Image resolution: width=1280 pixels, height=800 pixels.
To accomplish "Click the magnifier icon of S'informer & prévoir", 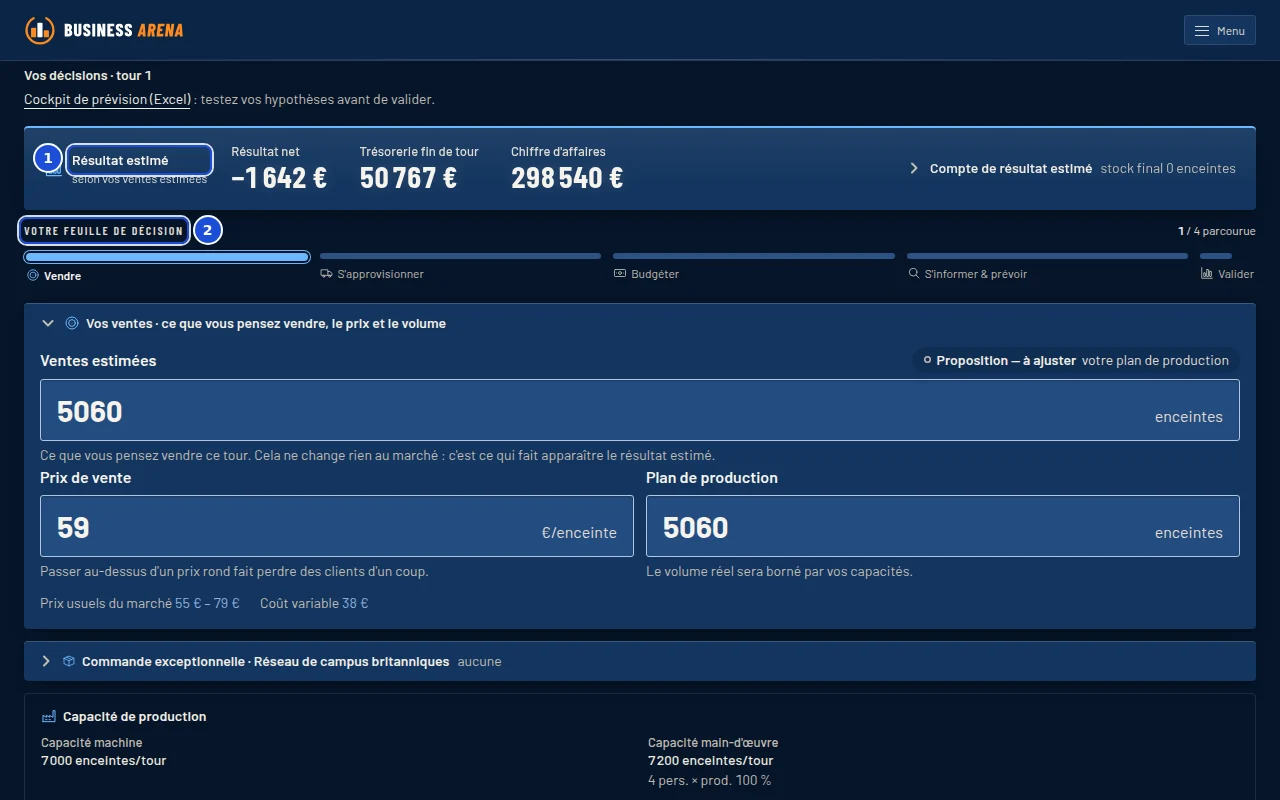I will coord(913,274).
